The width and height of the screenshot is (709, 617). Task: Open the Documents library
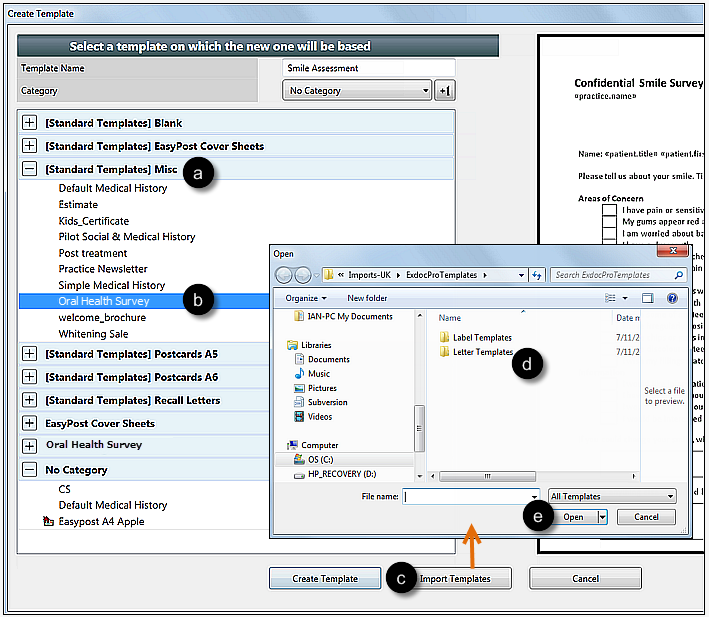coord(322,359)
